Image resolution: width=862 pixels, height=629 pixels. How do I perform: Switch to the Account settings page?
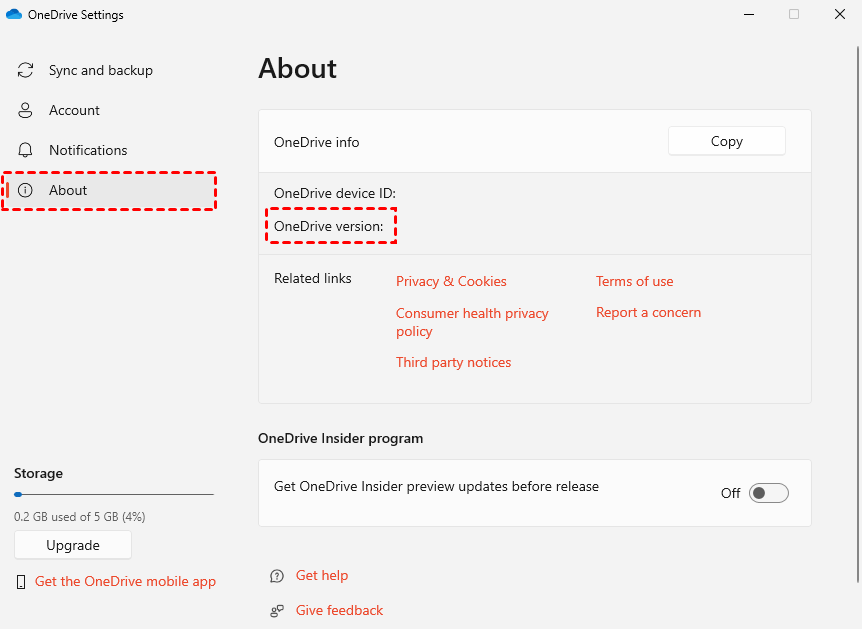pos(74,110)
